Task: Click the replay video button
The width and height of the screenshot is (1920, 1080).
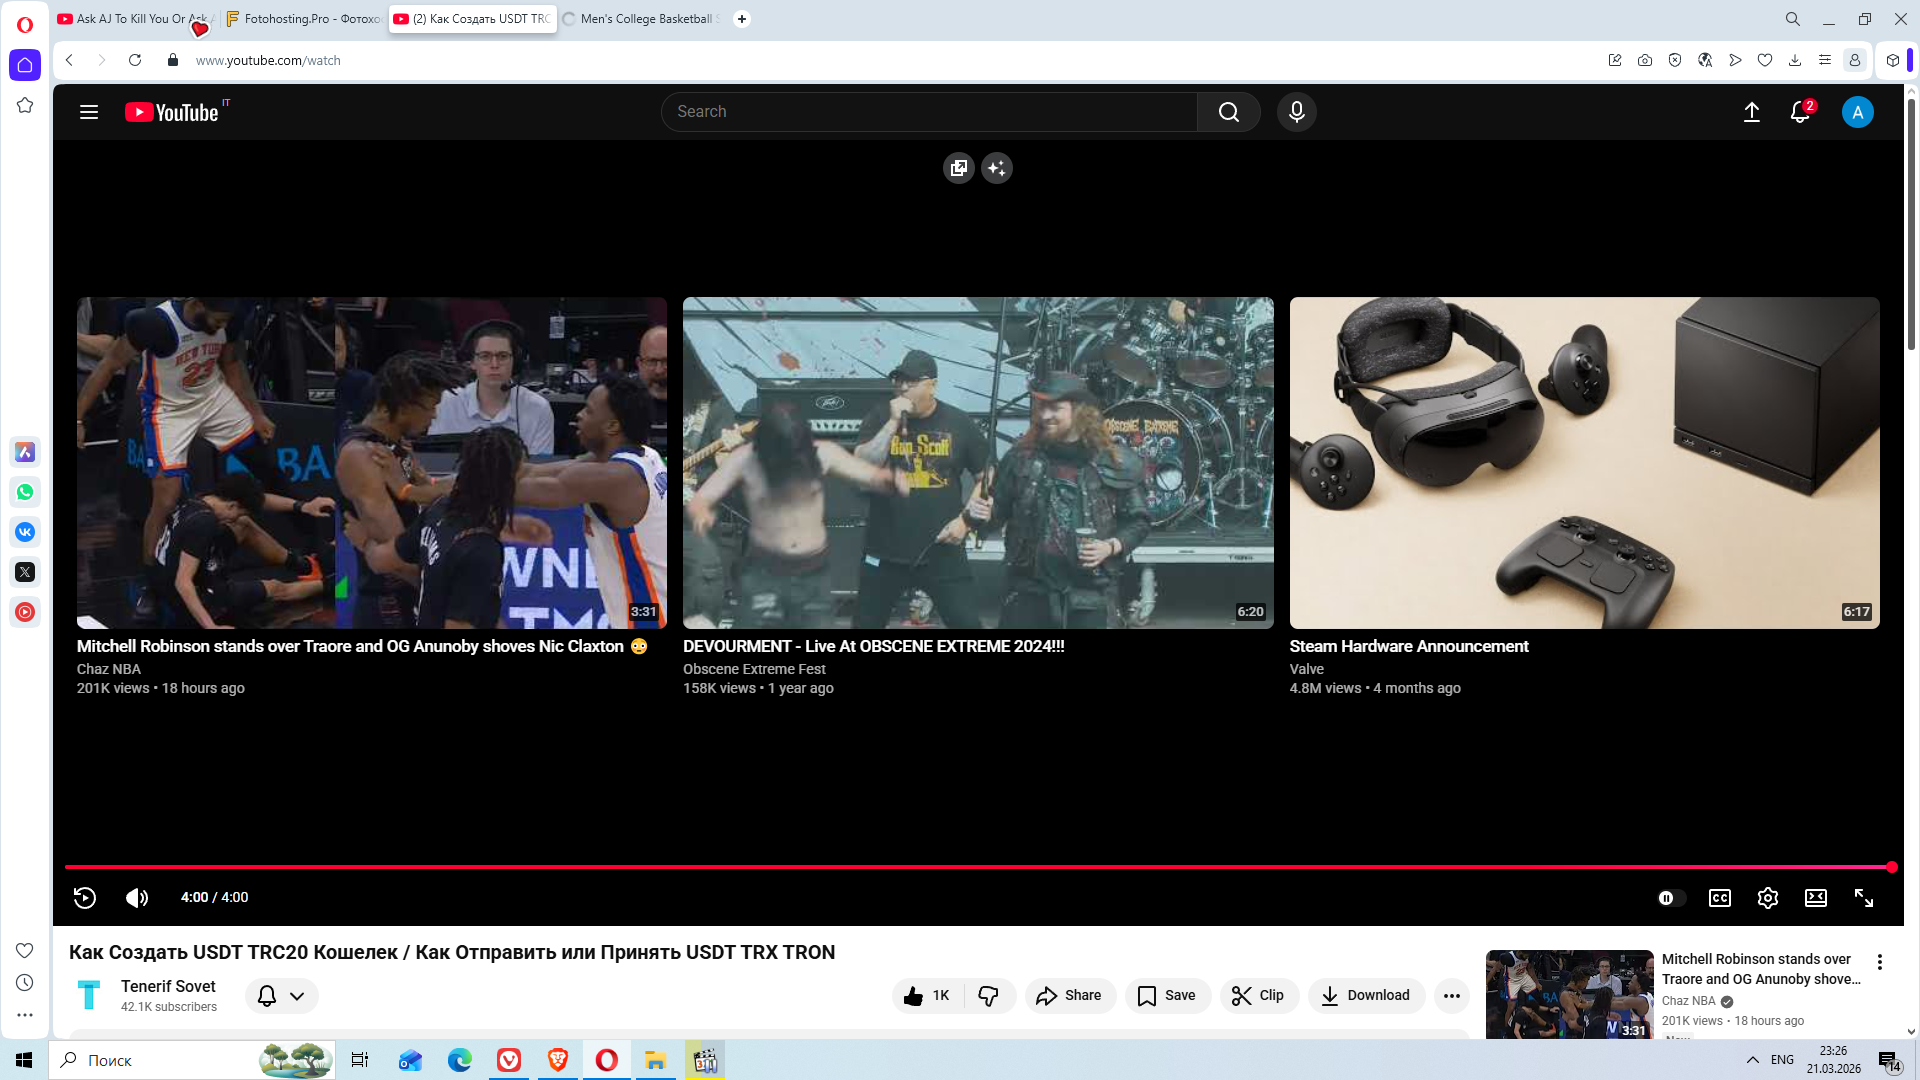Action: coord(85,898)
